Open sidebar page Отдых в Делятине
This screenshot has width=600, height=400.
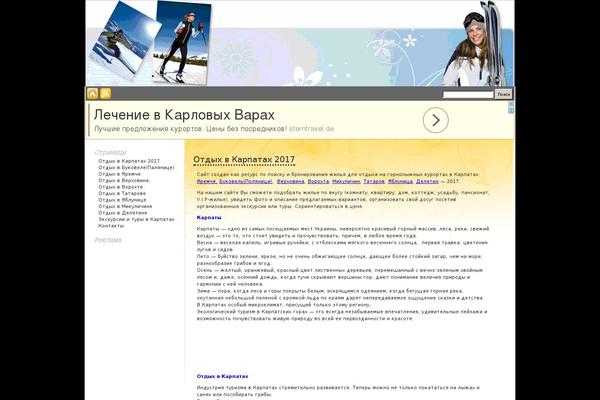(122, 213)
